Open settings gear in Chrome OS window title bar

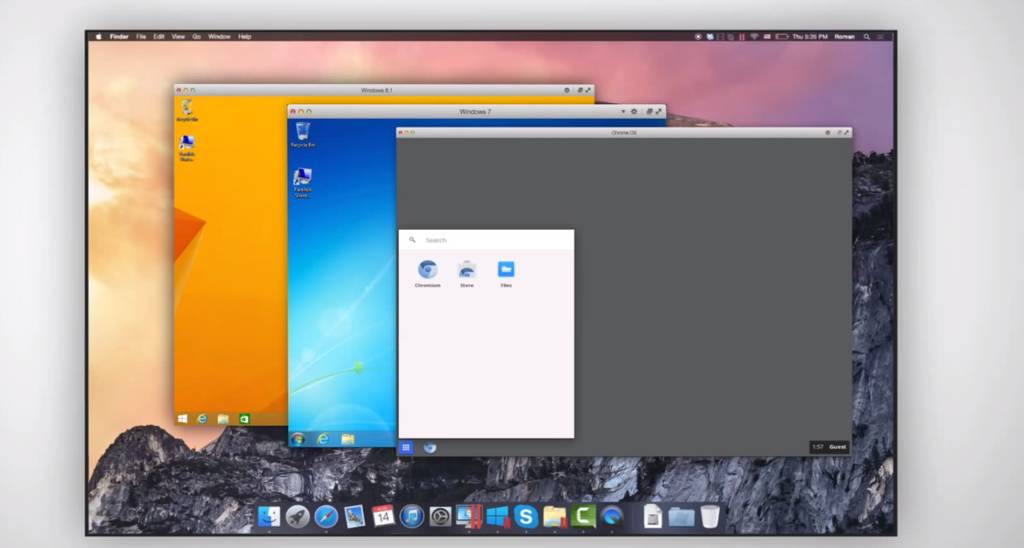(827, 133)
